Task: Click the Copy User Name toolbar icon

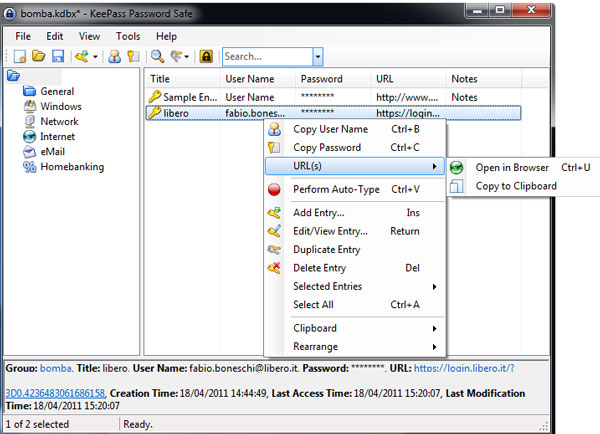Action: 114,57
